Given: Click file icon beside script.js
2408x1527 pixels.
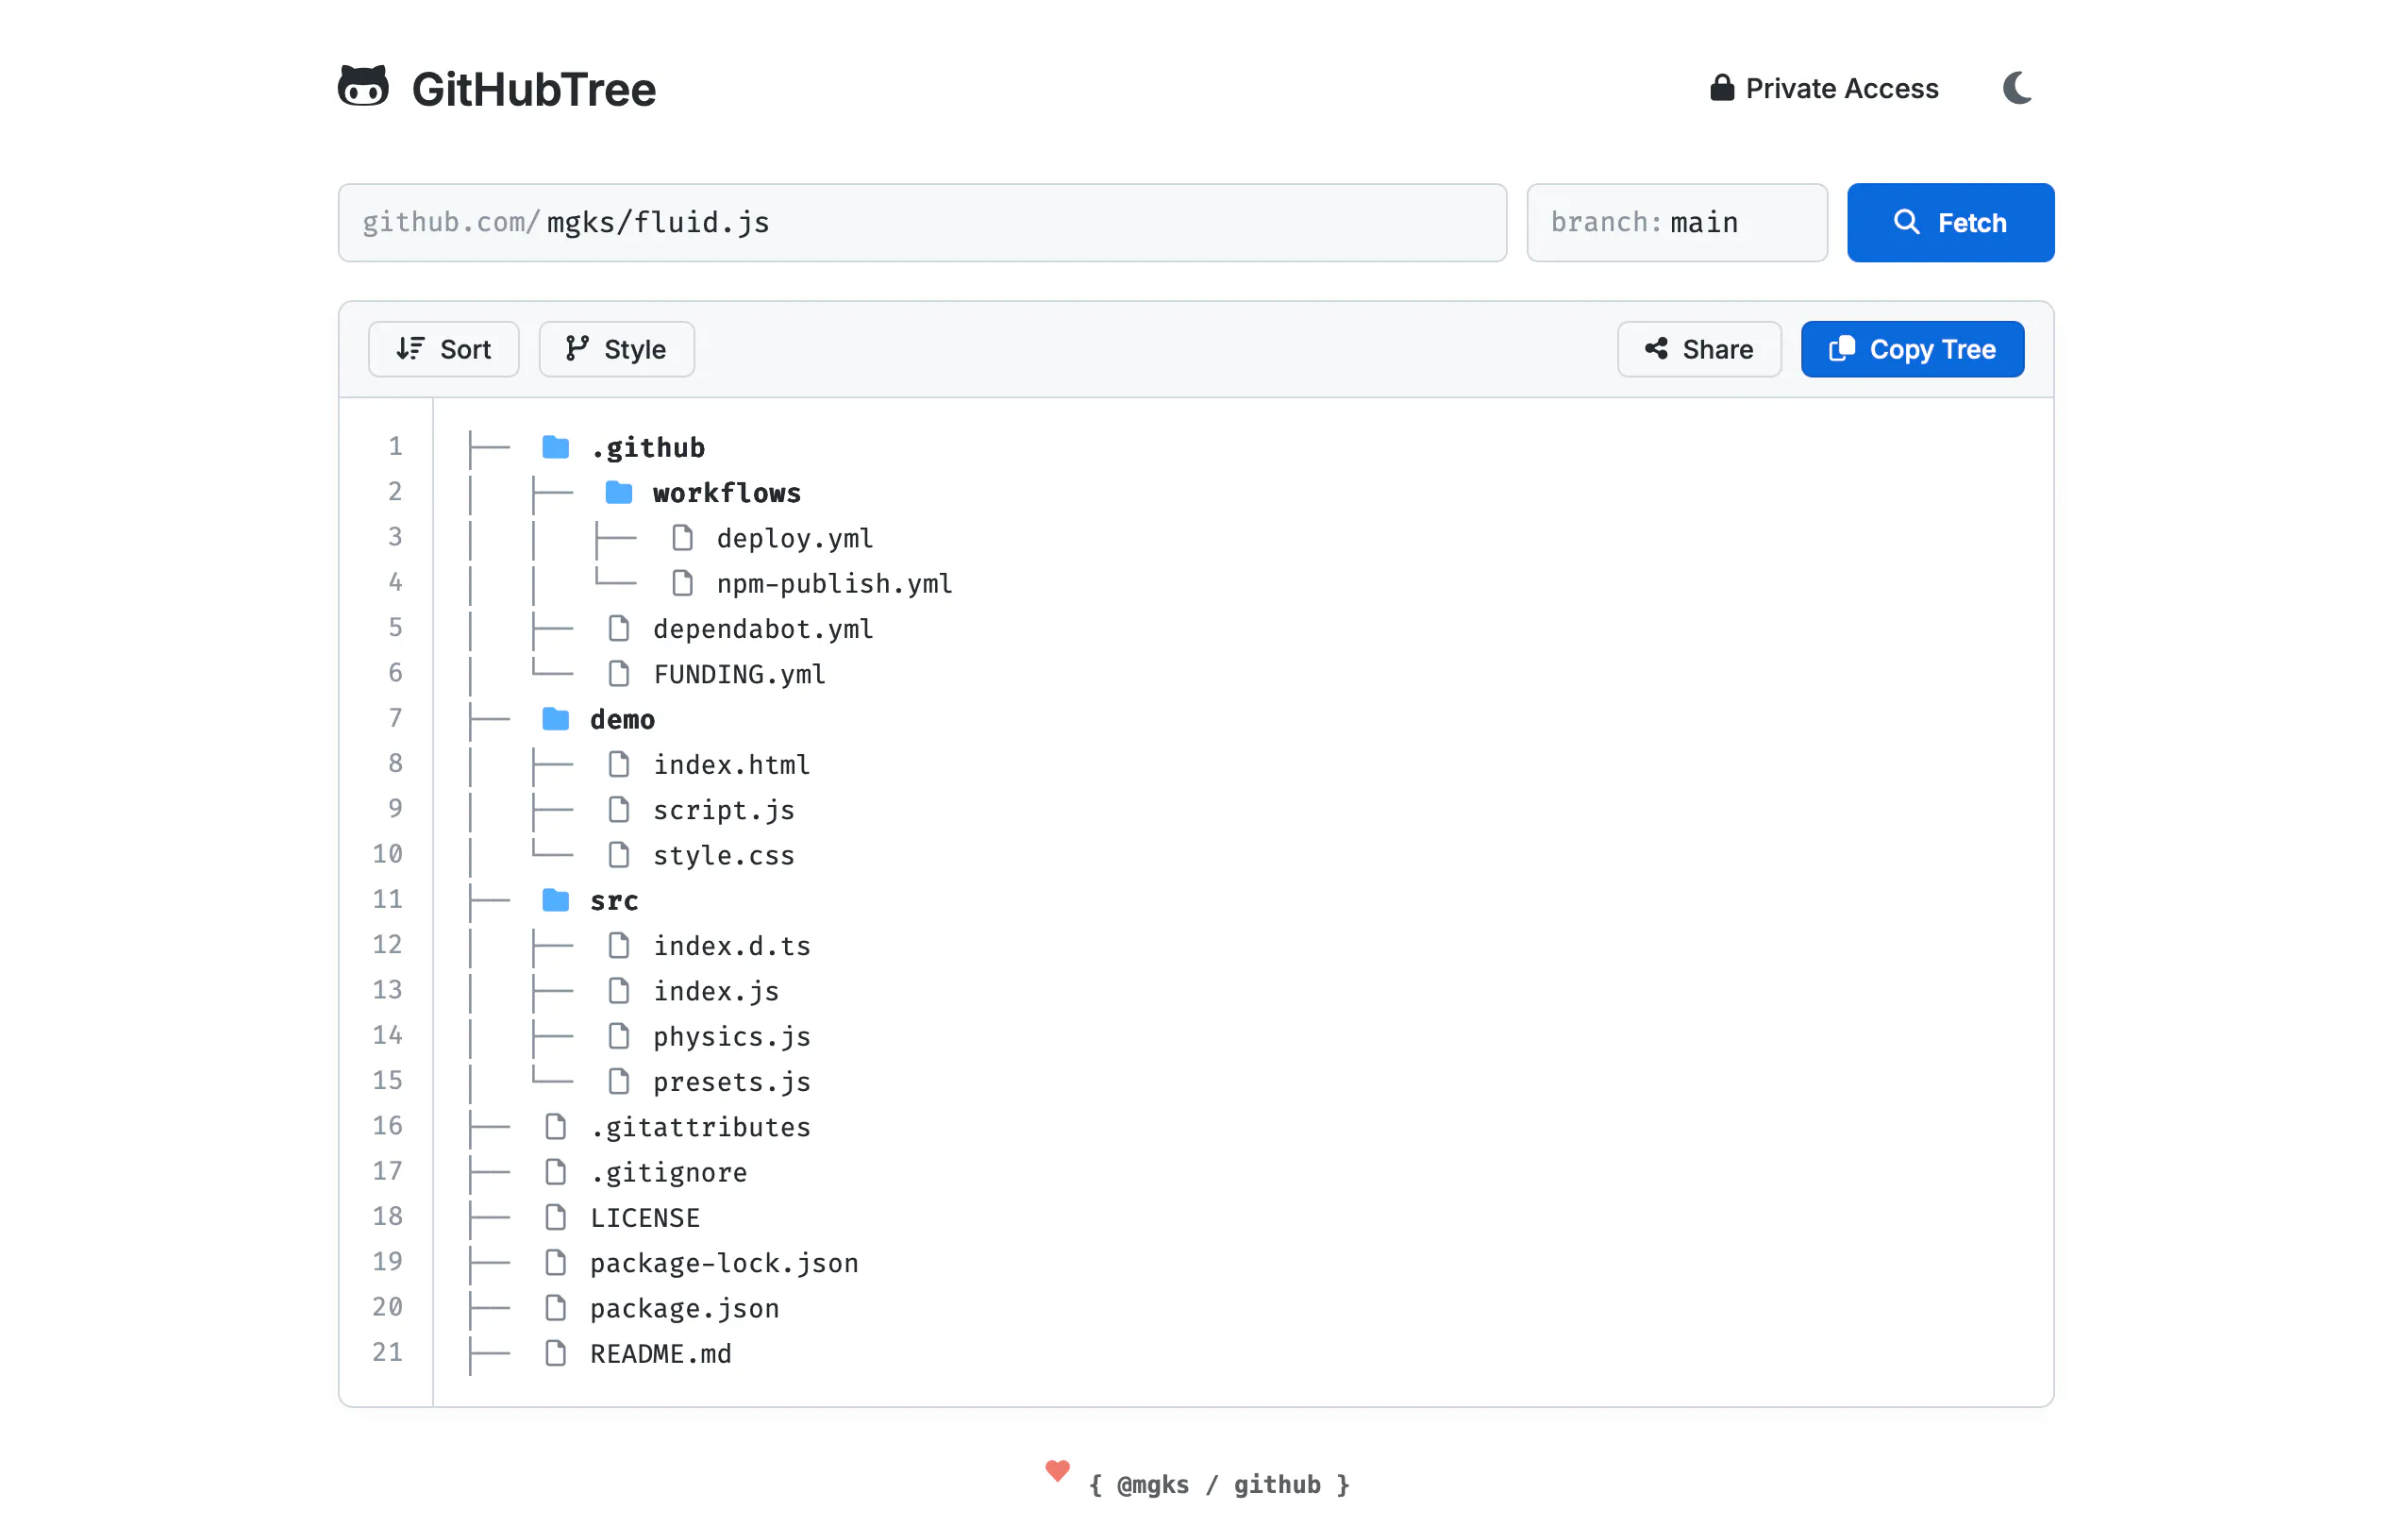Looking at the screenshot, I should pyautogui.click(x=619, y=809).
